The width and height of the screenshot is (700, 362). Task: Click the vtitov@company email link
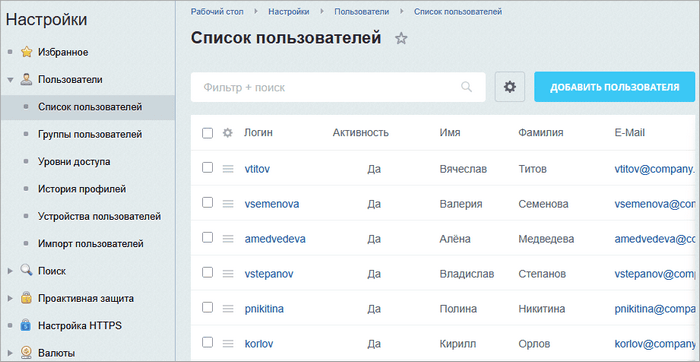click(656, 169)
